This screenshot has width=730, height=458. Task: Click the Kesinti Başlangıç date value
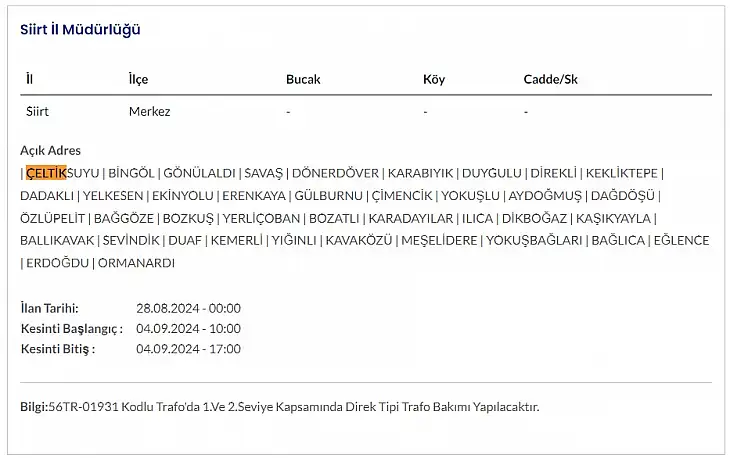point(188,329)
